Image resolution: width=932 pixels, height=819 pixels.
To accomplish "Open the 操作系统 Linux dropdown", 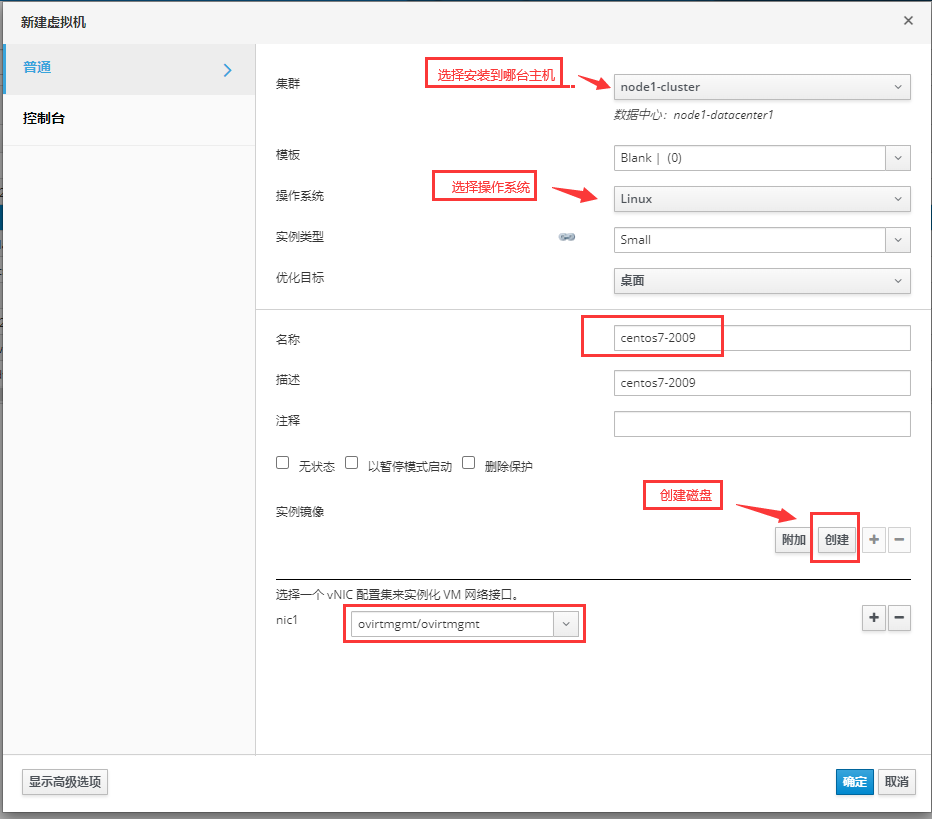I will coord(762,199).
